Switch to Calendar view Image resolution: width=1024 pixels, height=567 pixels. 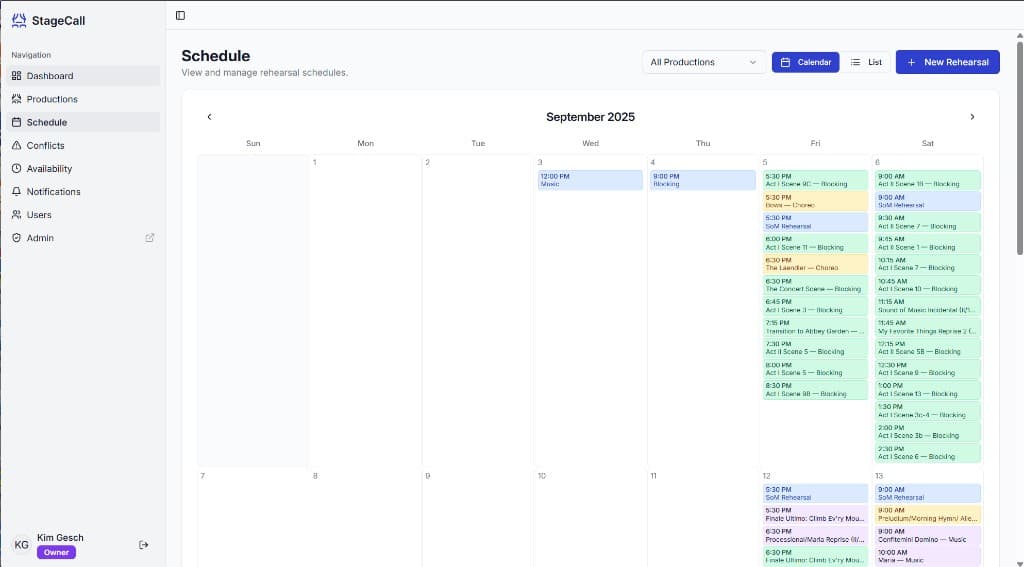(x=805, y=62)
